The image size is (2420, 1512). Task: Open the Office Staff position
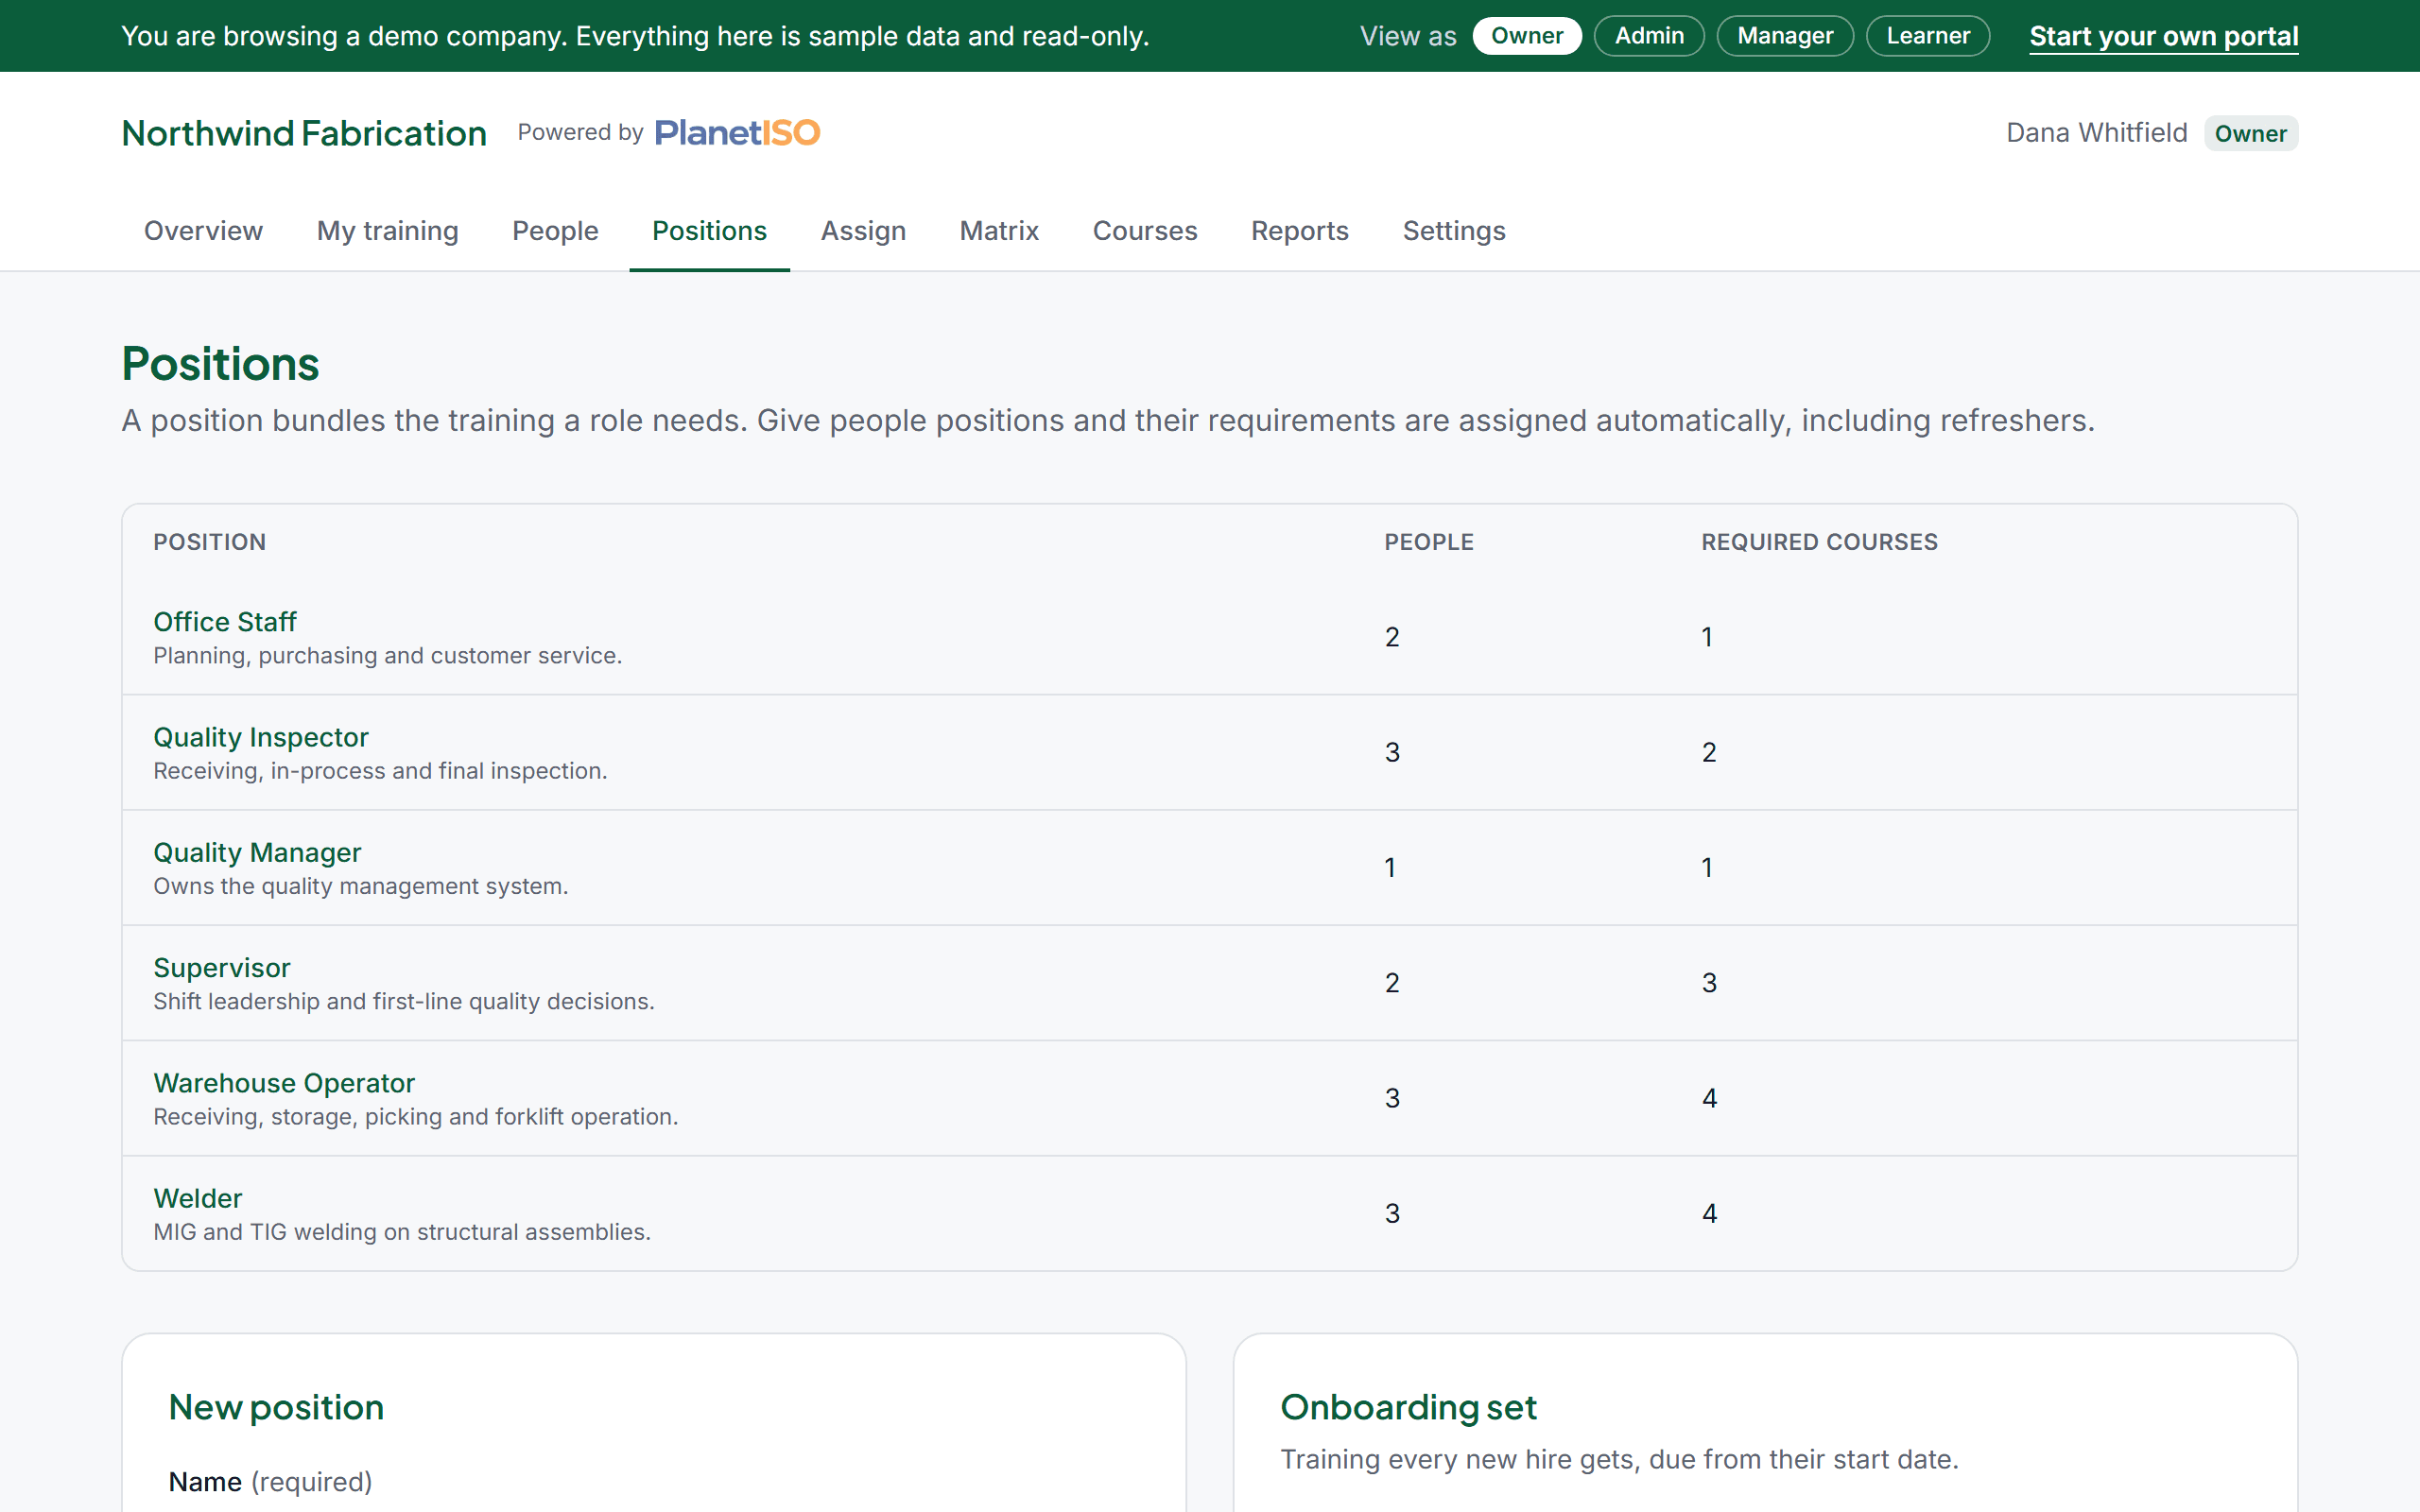coord(225,622)
